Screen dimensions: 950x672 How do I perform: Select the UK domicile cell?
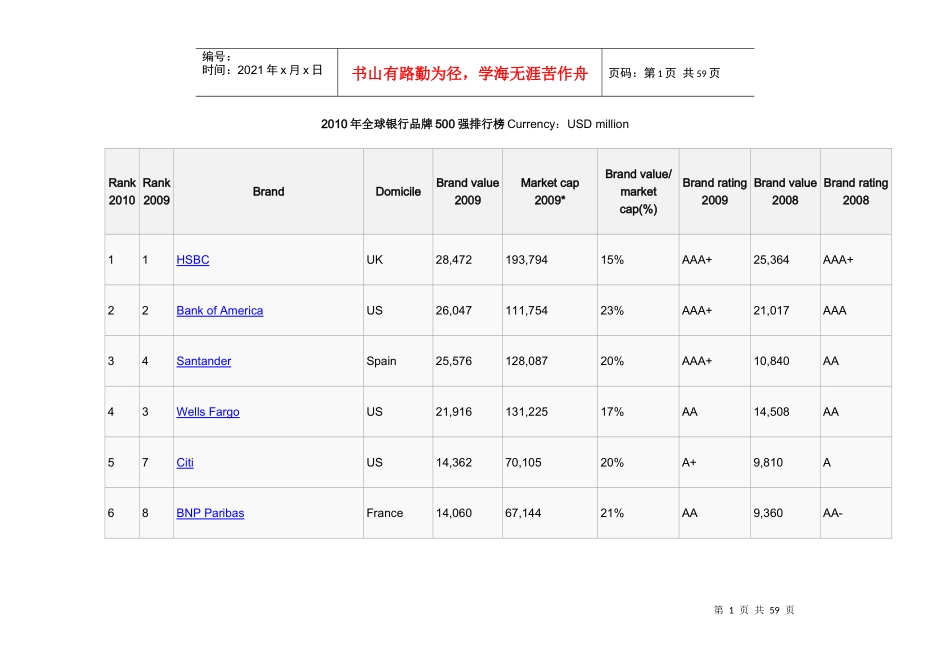click(398, 260)
